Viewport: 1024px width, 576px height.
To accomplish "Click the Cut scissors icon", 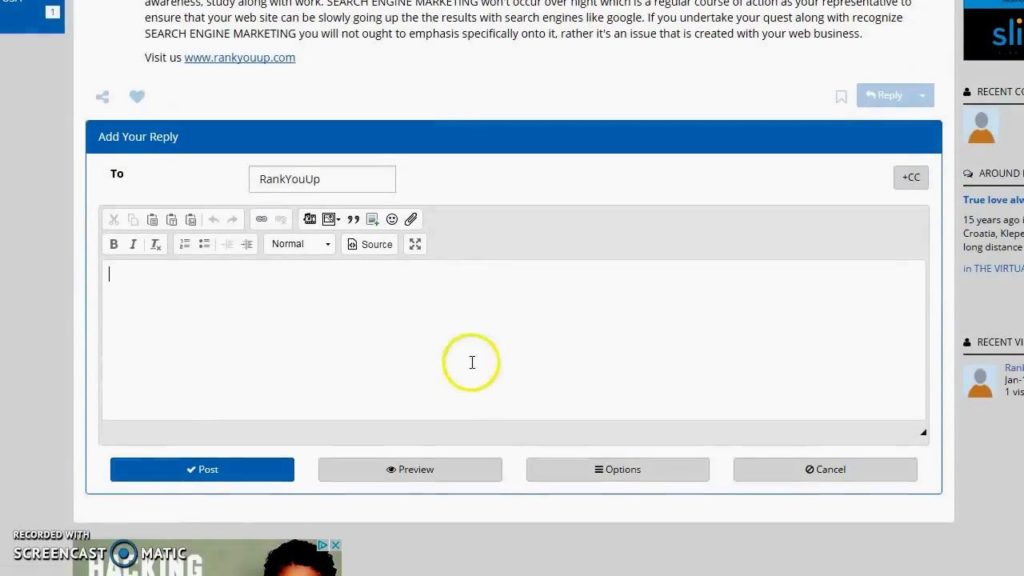I will [114, 219].
